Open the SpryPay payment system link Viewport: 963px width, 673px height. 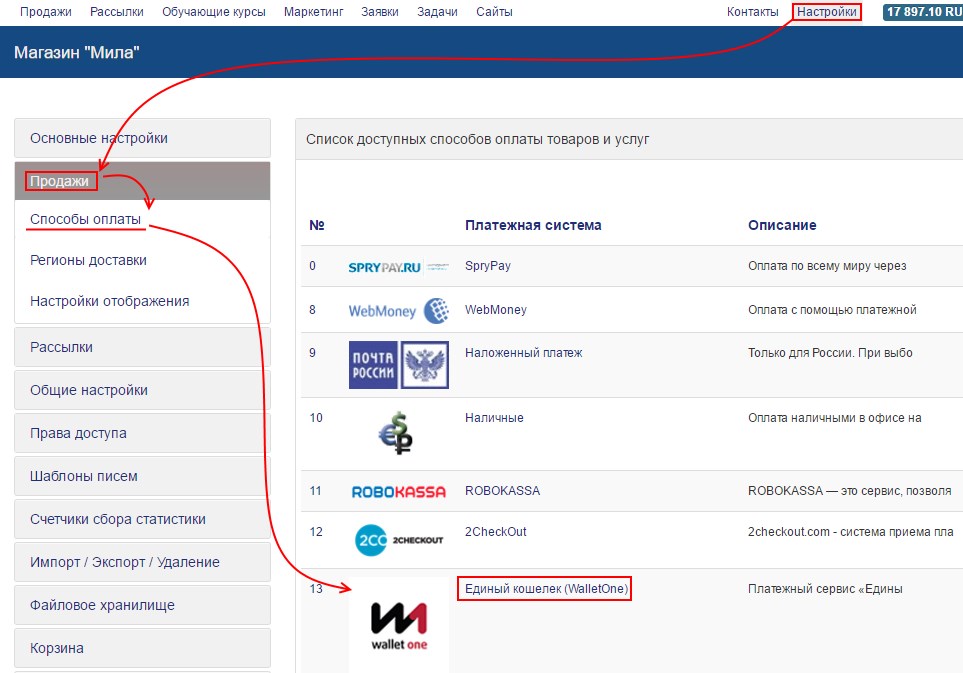(488, 266)
